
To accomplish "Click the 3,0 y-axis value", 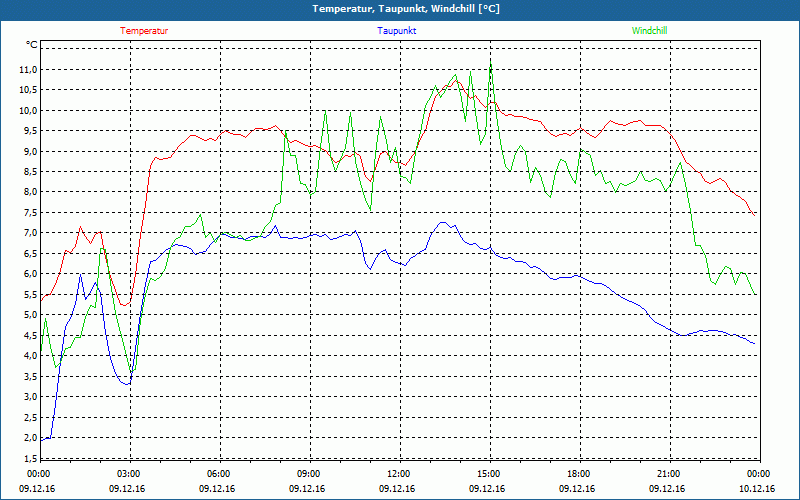I will pyautogui.click(x=30, y=397).
